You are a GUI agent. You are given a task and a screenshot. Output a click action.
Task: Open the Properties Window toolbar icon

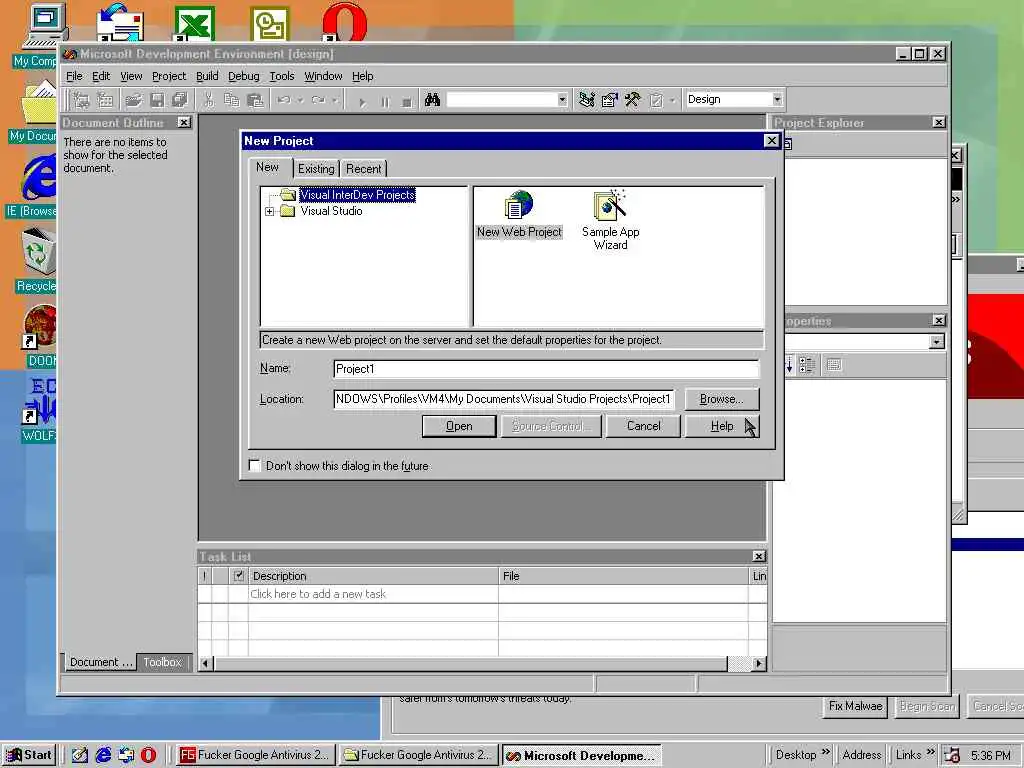tap(609, 100)
